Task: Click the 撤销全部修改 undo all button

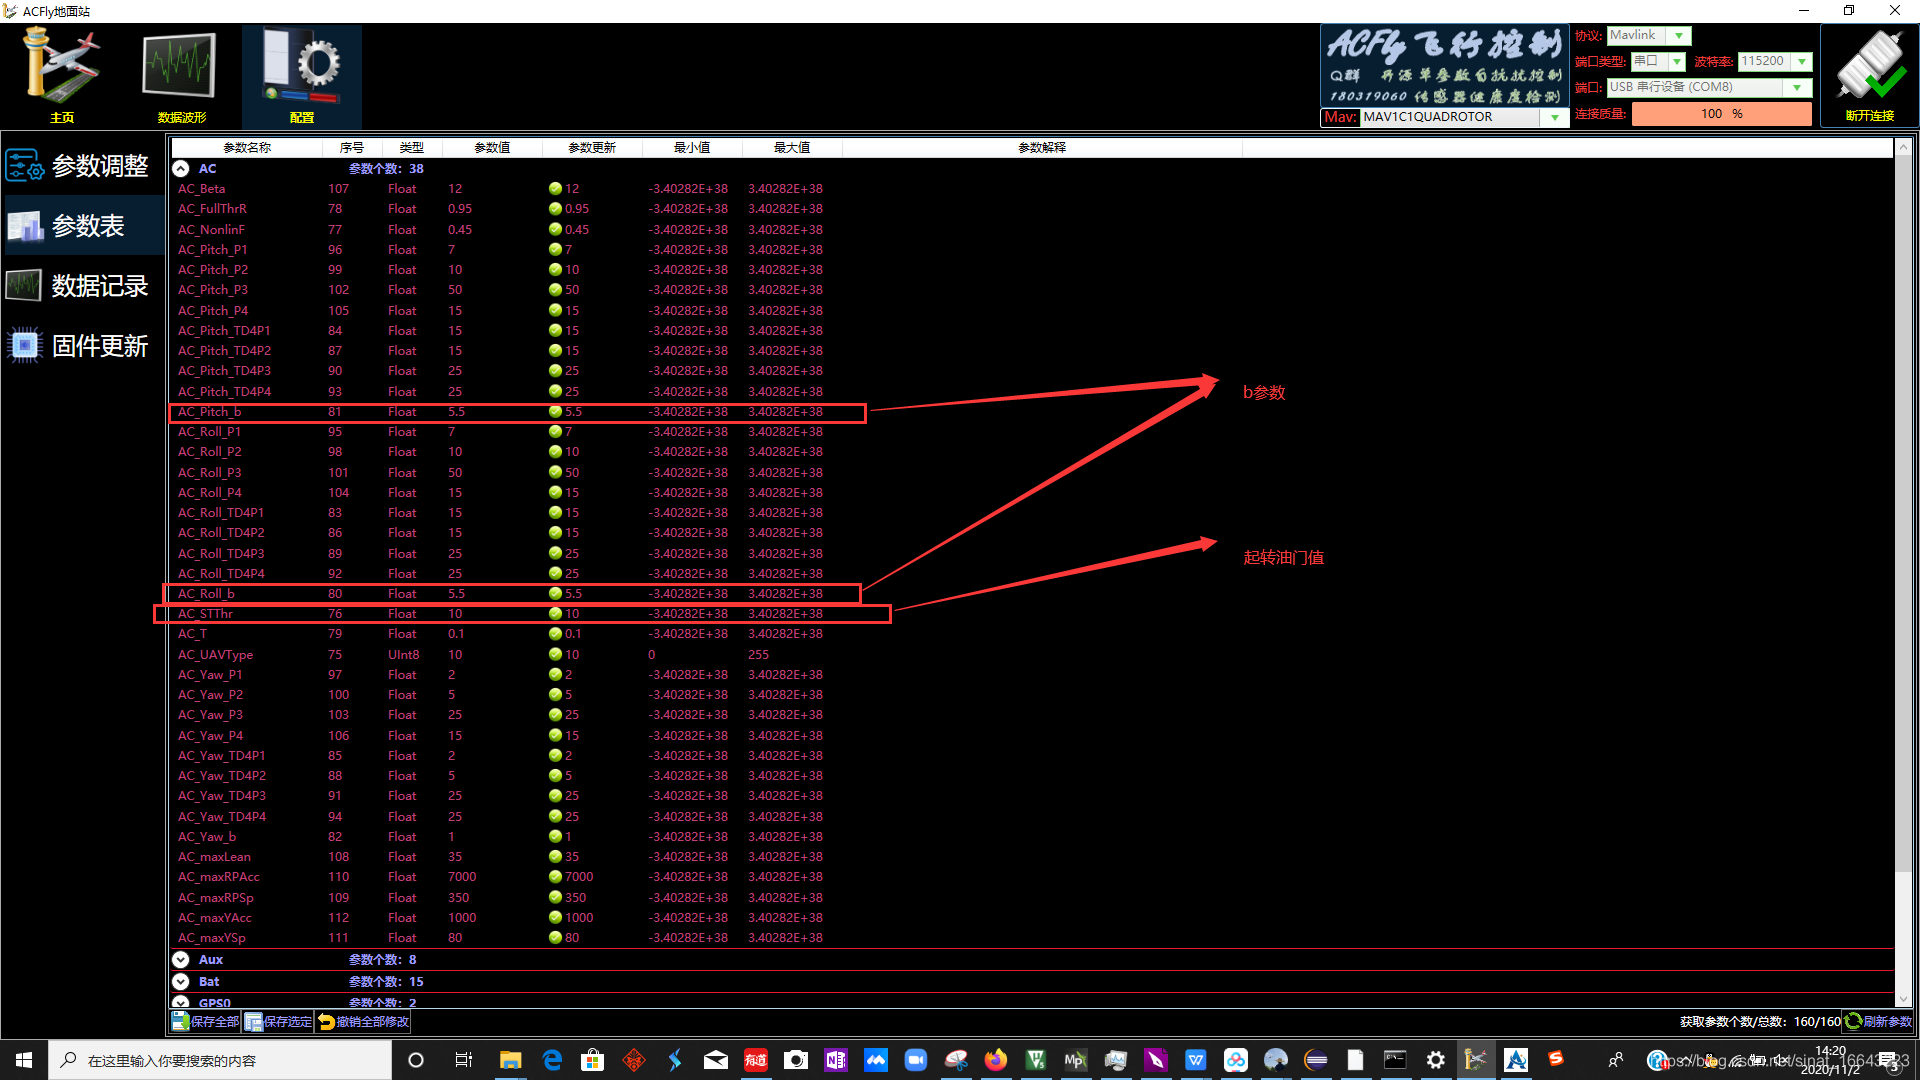Action: [x=363, y=1022]
